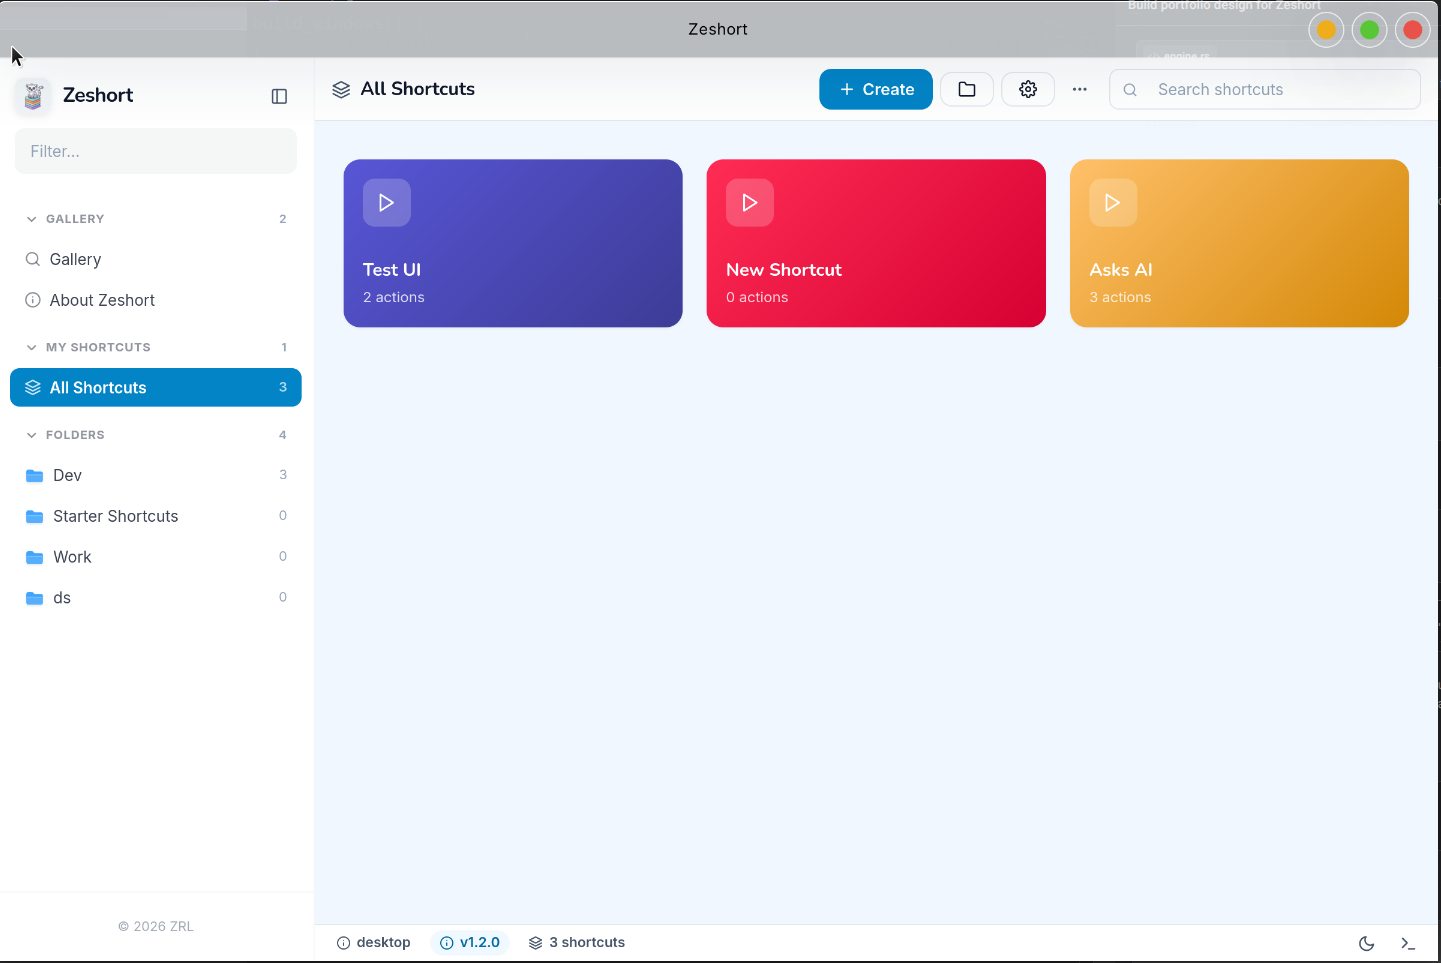Viewport: 1441px width, 963px height.
Task: Click the "3 actions" text on Asks AI
Action: 1120,297
